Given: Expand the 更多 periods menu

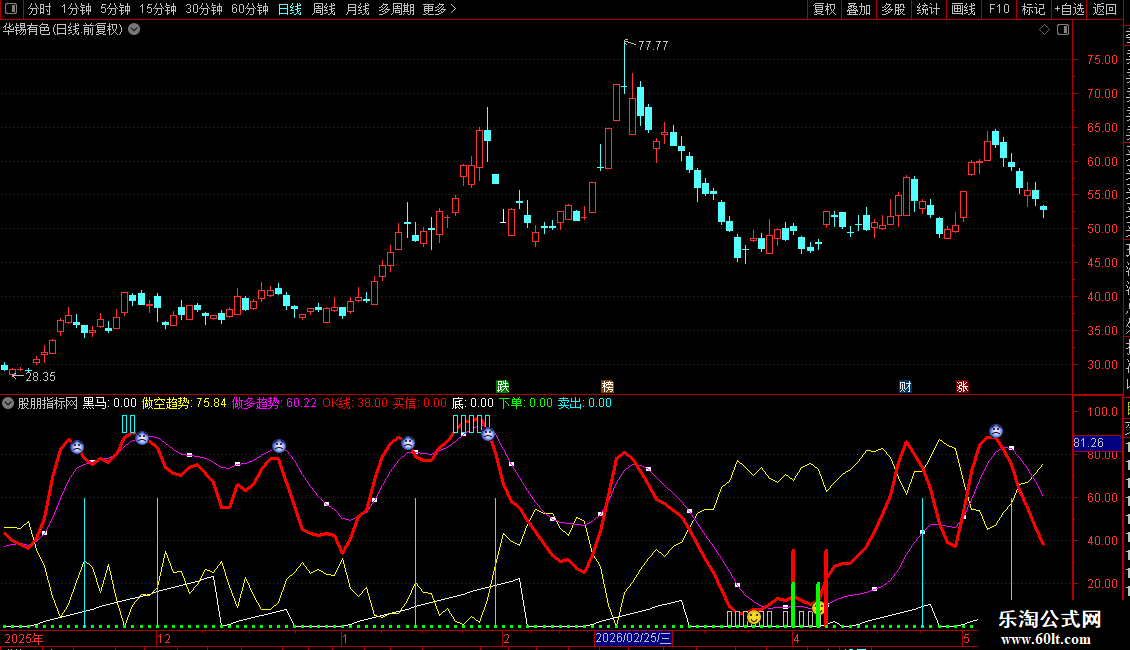Looking at the screenshot, I should pyautogui.click(x=439, y=9).
